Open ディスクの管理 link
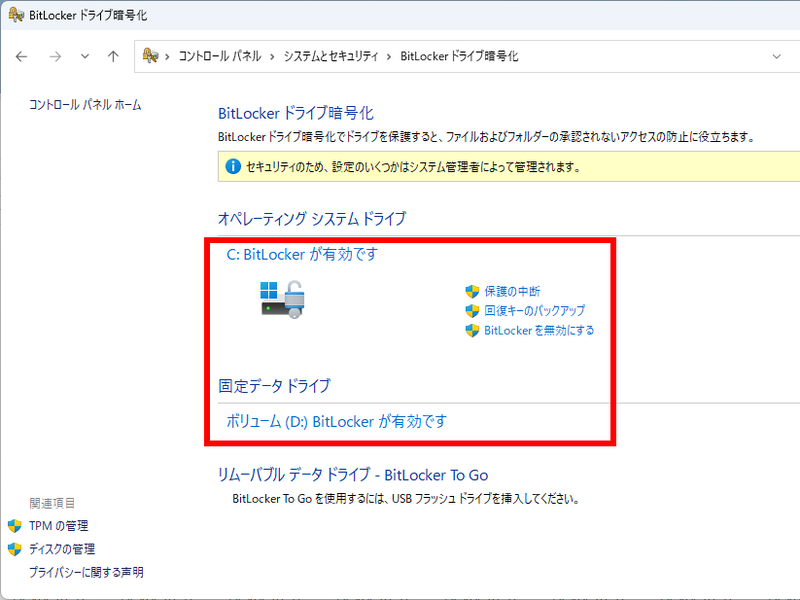This screenshot has height=600, width=800. click(x=62, y=549)
